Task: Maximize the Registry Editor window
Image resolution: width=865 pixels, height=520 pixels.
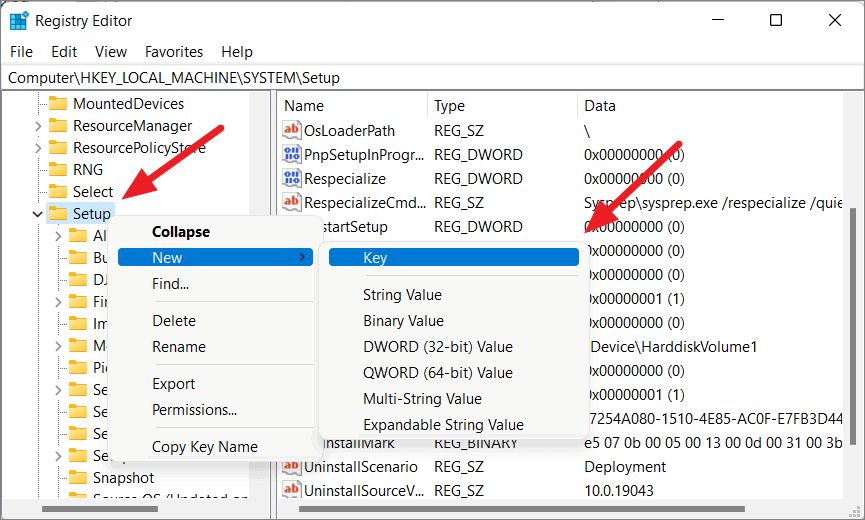Action: [x=776, y=20]
